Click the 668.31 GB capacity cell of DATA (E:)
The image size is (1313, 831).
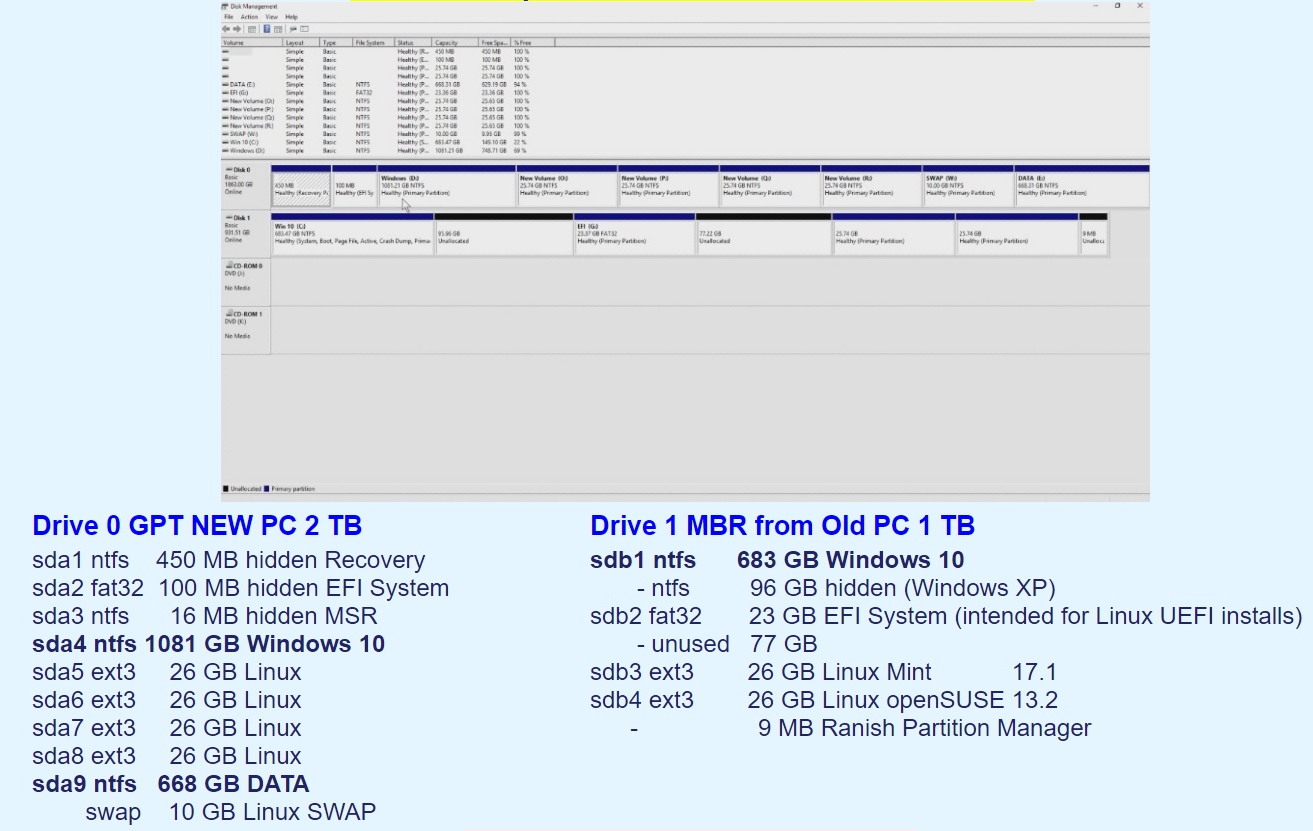click(x=446, y=85)
